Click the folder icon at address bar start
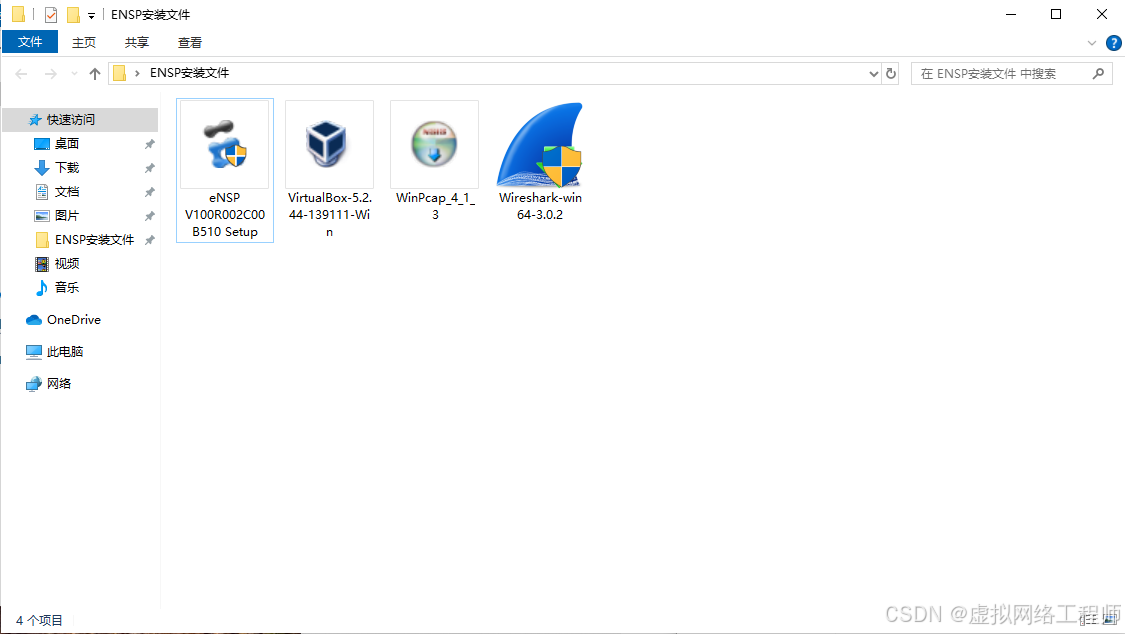 tap(120, 73)
